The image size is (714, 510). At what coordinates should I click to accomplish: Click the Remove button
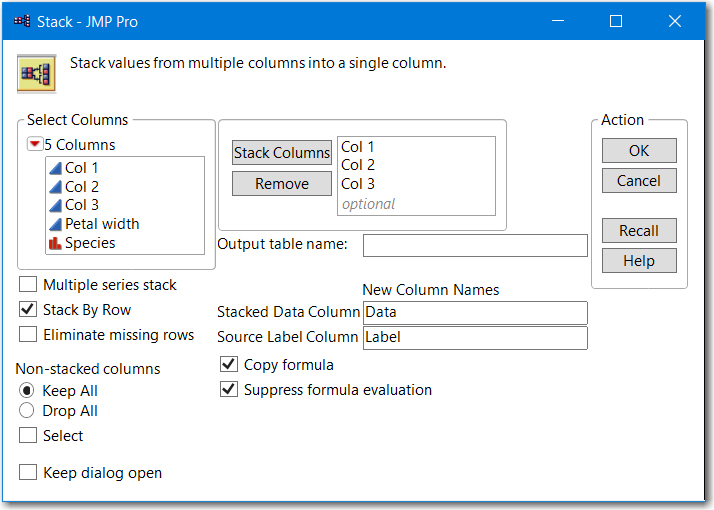[x=281, y=184]
